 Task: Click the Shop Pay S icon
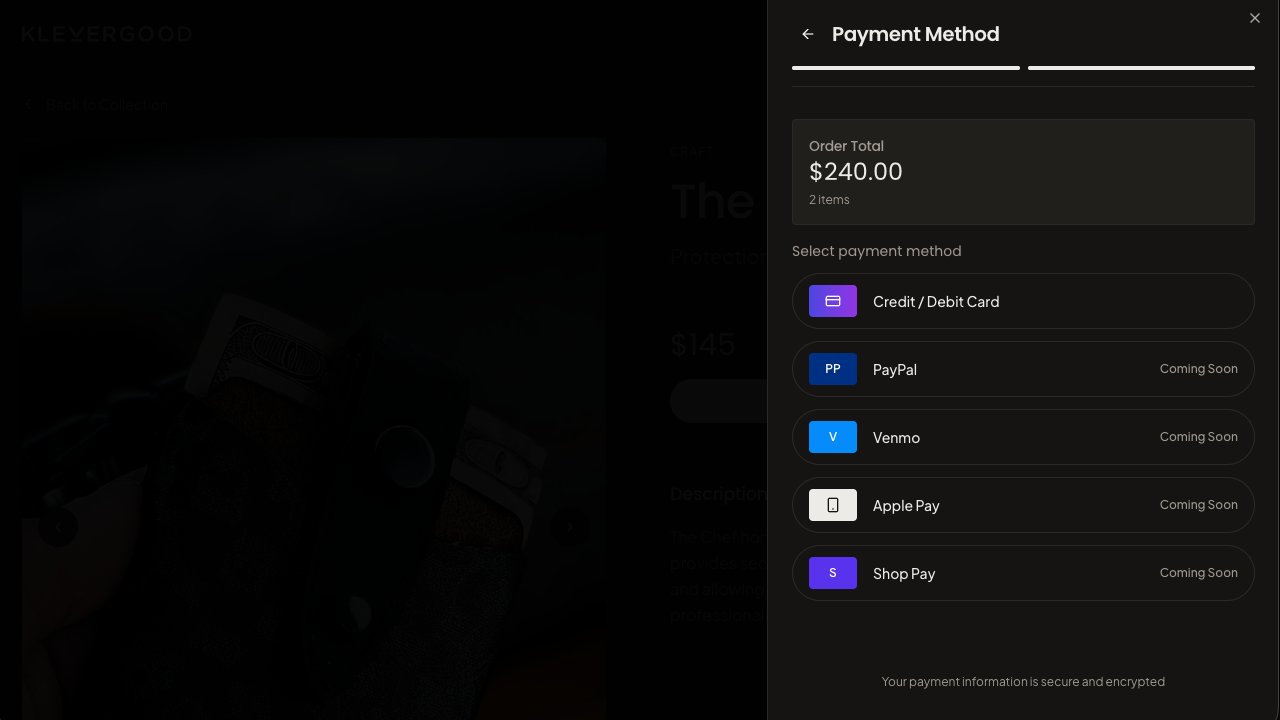833,573
